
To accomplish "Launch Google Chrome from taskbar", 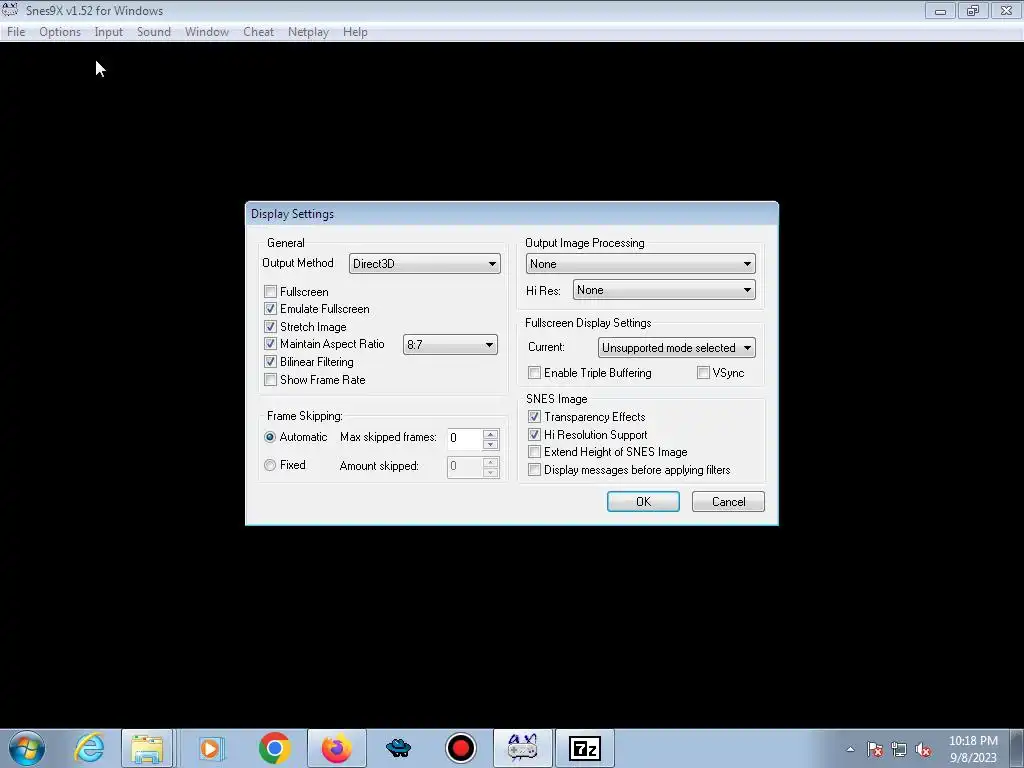I will [274, 748].
